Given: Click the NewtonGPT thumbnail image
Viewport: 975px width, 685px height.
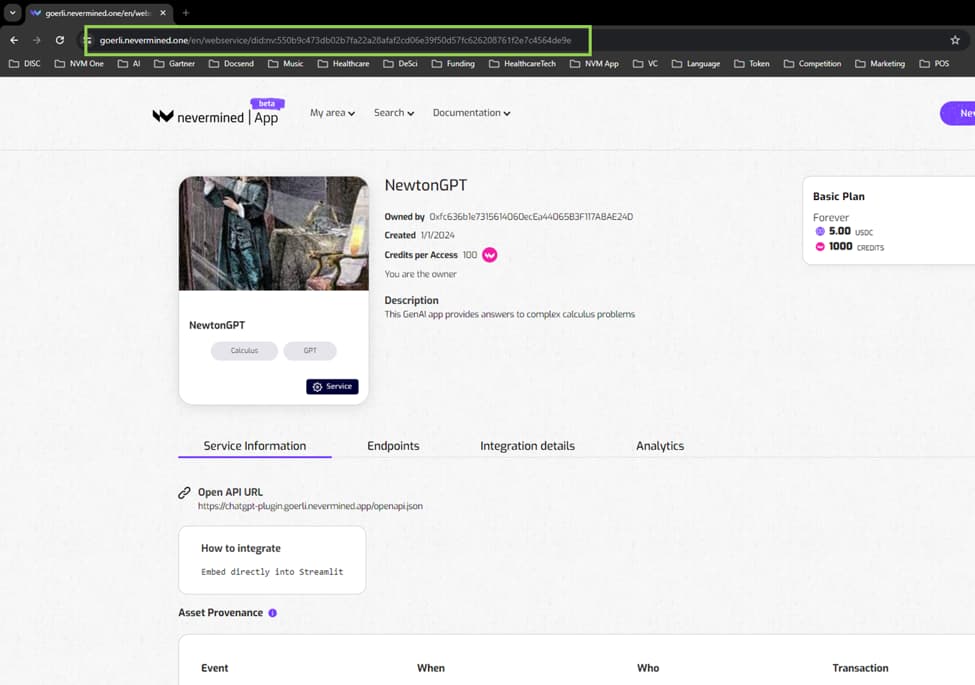Looking at the screenshot, I should click(x=273, y=233).
